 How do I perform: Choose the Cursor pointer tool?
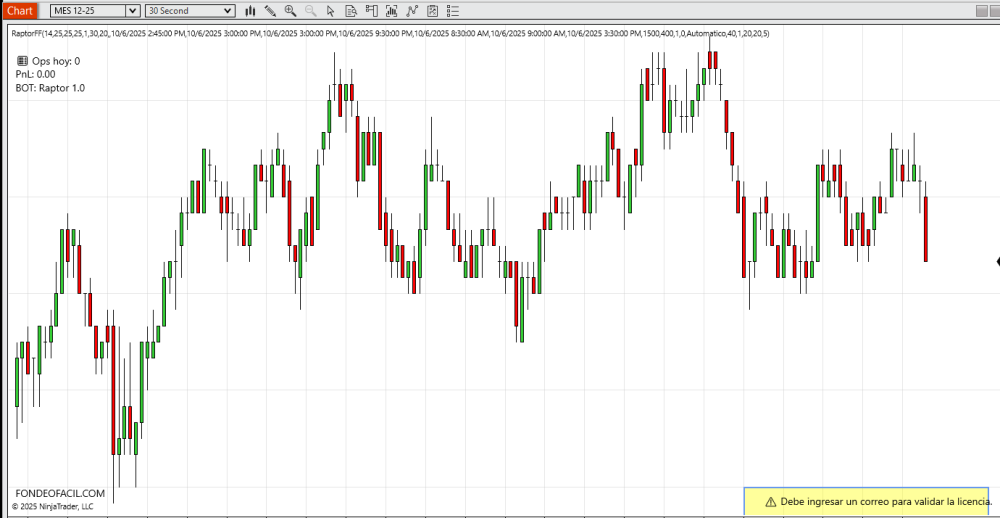pos(330,11)
